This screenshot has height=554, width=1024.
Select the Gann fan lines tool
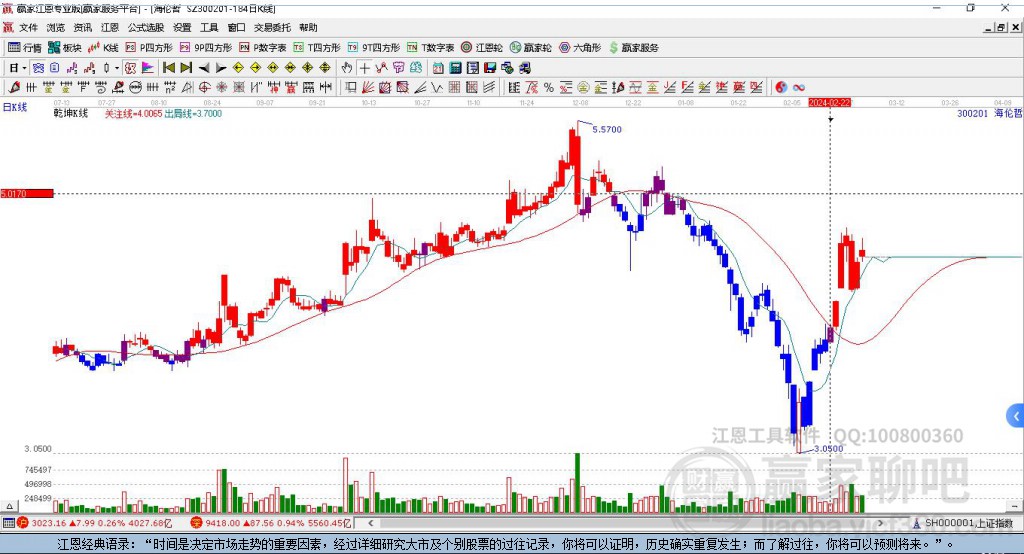368,88
